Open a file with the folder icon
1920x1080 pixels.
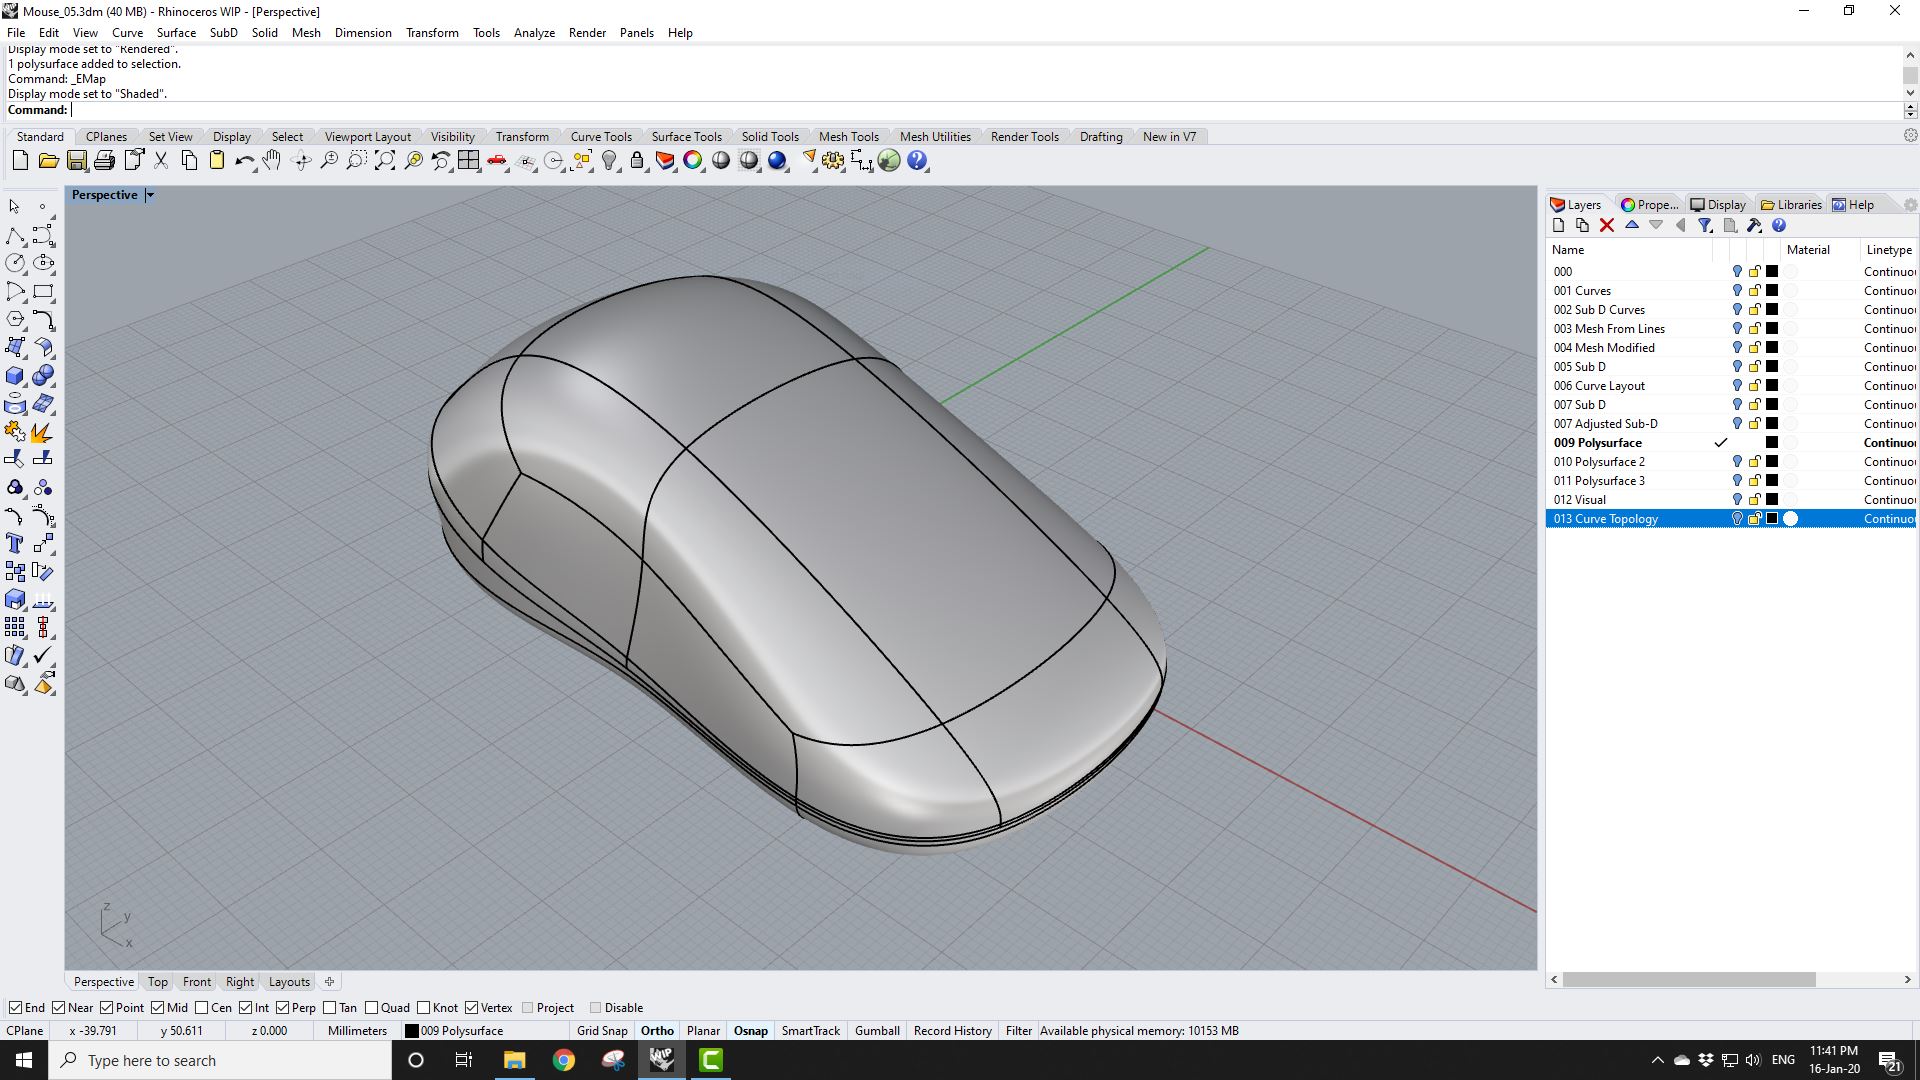click(48, 161)
